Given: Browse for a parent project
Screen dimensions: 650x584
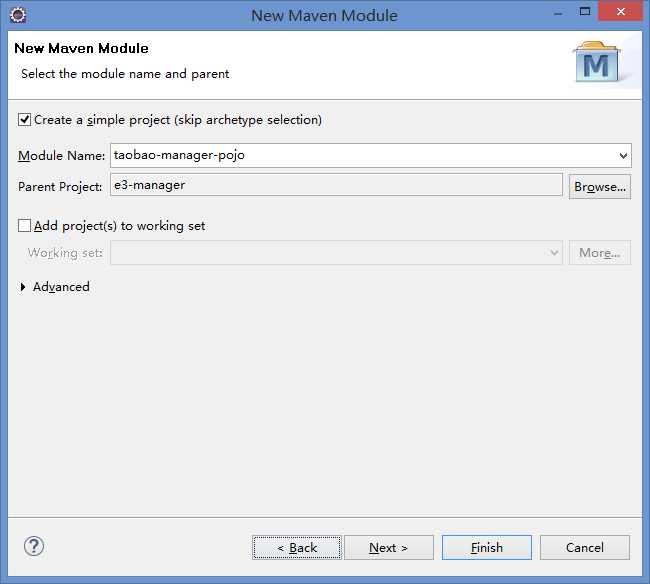Looking at the screenshot, I should [600, 187].
